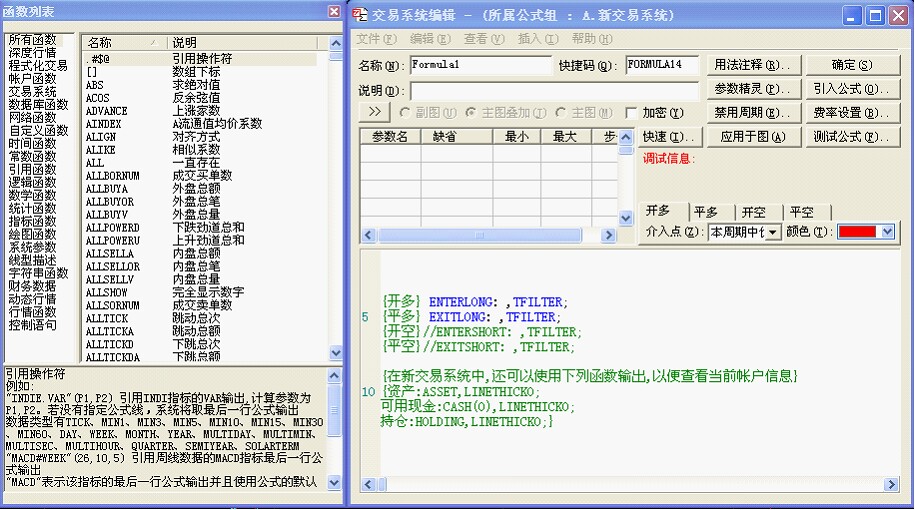Select 控制语句 category
Image resolution: width=915 pixels, height=510 pixels.
click(33, 324)
